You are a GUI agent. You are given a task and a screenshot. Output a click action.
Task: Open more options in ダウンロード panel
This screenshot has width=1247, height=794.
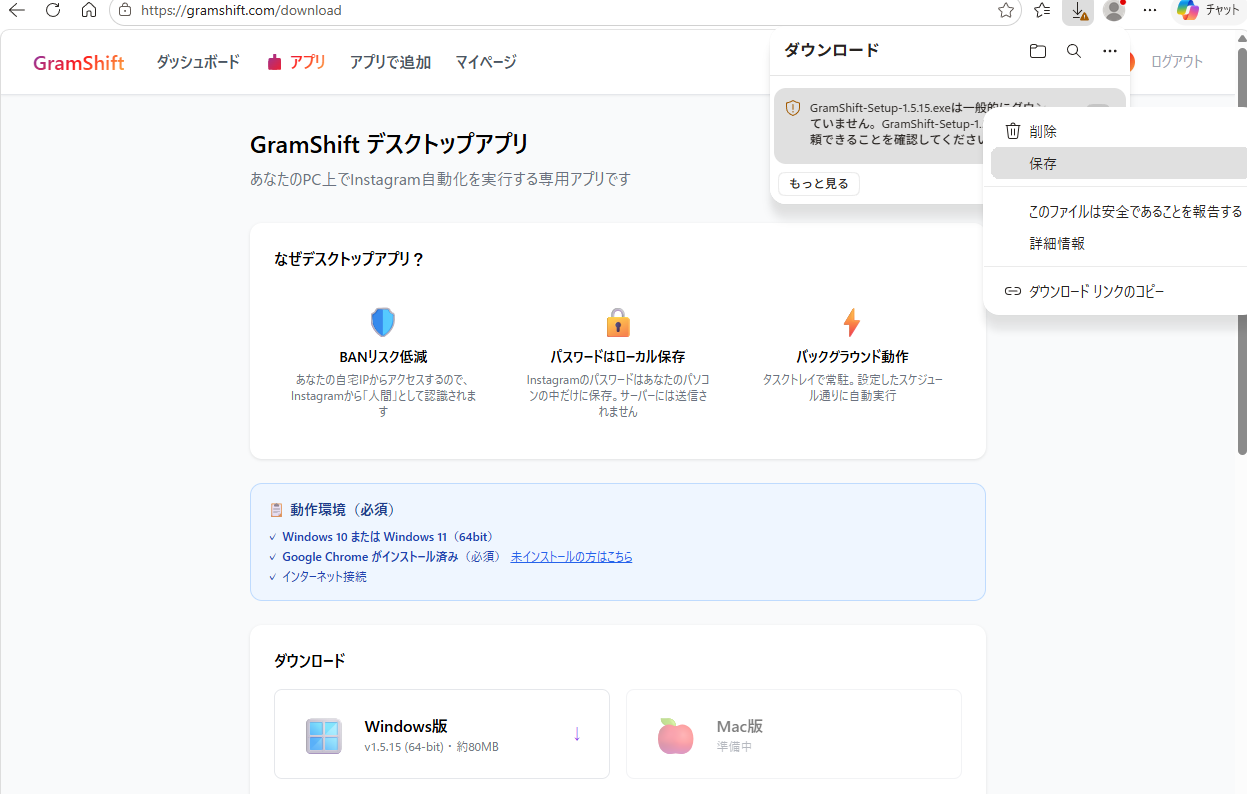[x=1110, y=51]
